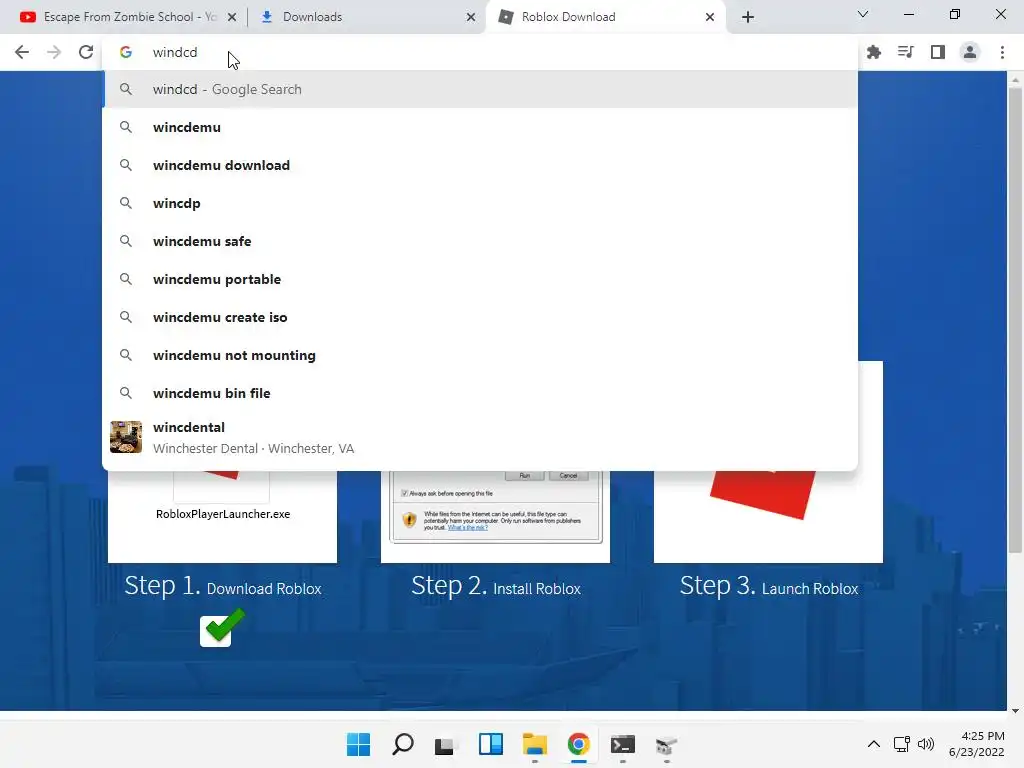Click the address bar with text windcd
The width and height of the screenshot is (1024, 768).
coord(480,52)
